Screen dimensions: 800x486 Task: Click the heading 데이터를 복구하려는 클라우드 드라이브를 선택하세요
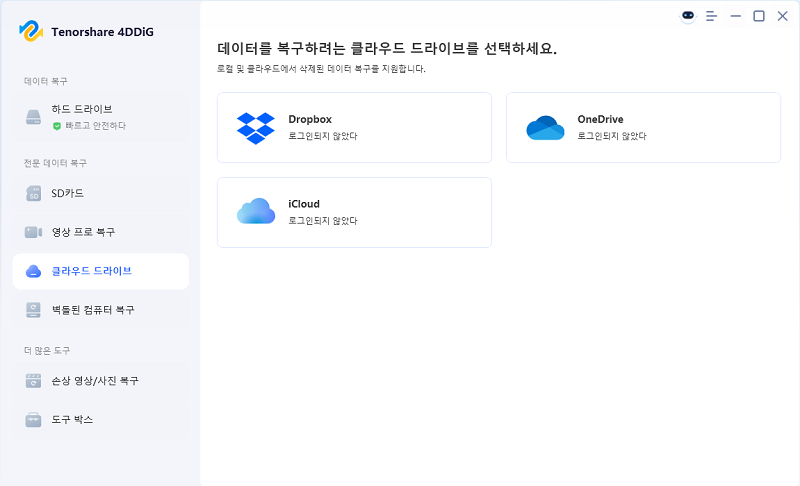click(387, 49)
